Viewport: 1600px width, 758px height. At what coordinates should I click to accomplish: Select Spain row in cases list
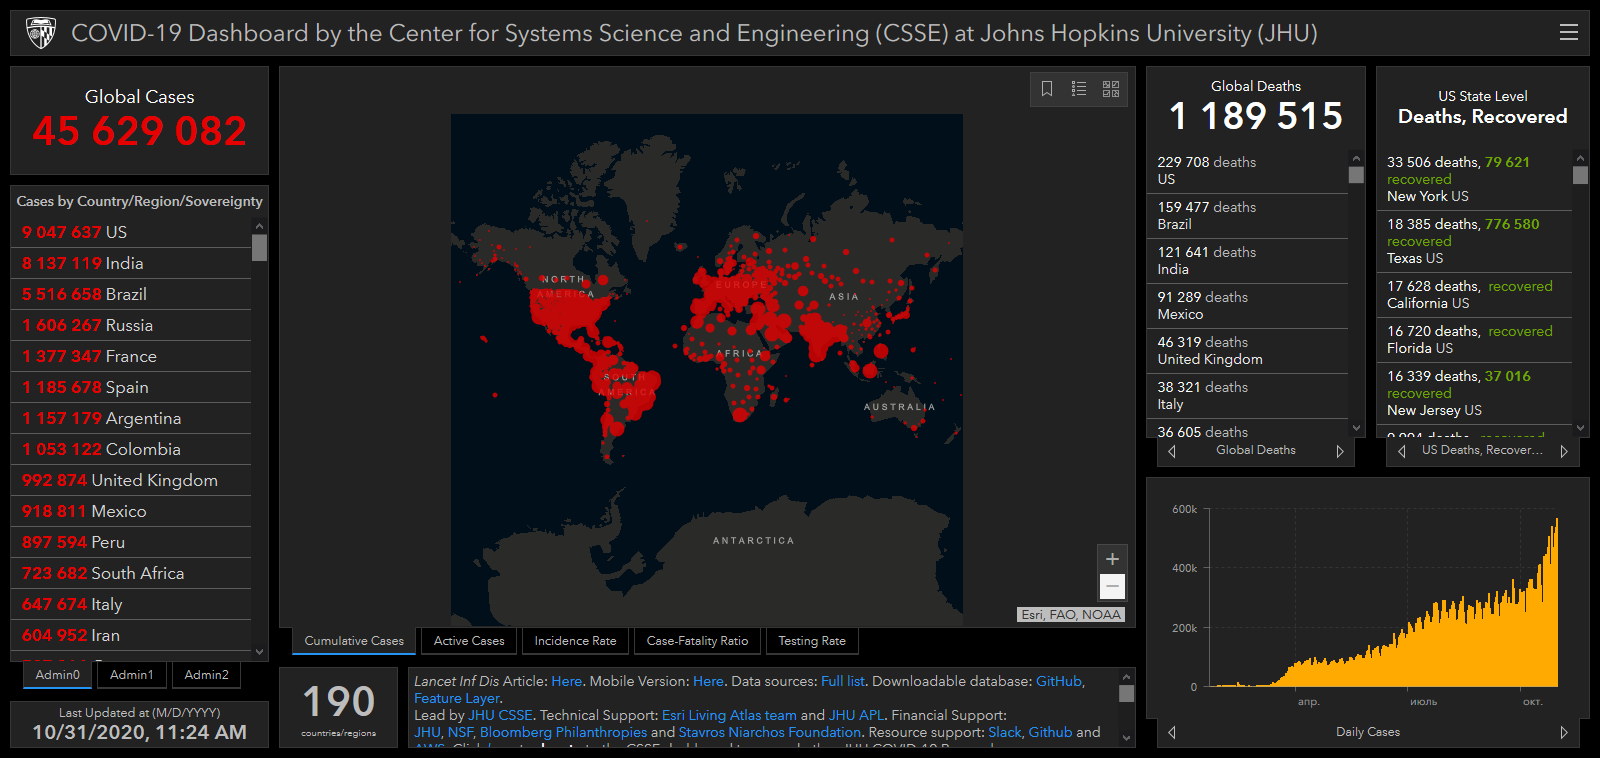coord(131,387)
